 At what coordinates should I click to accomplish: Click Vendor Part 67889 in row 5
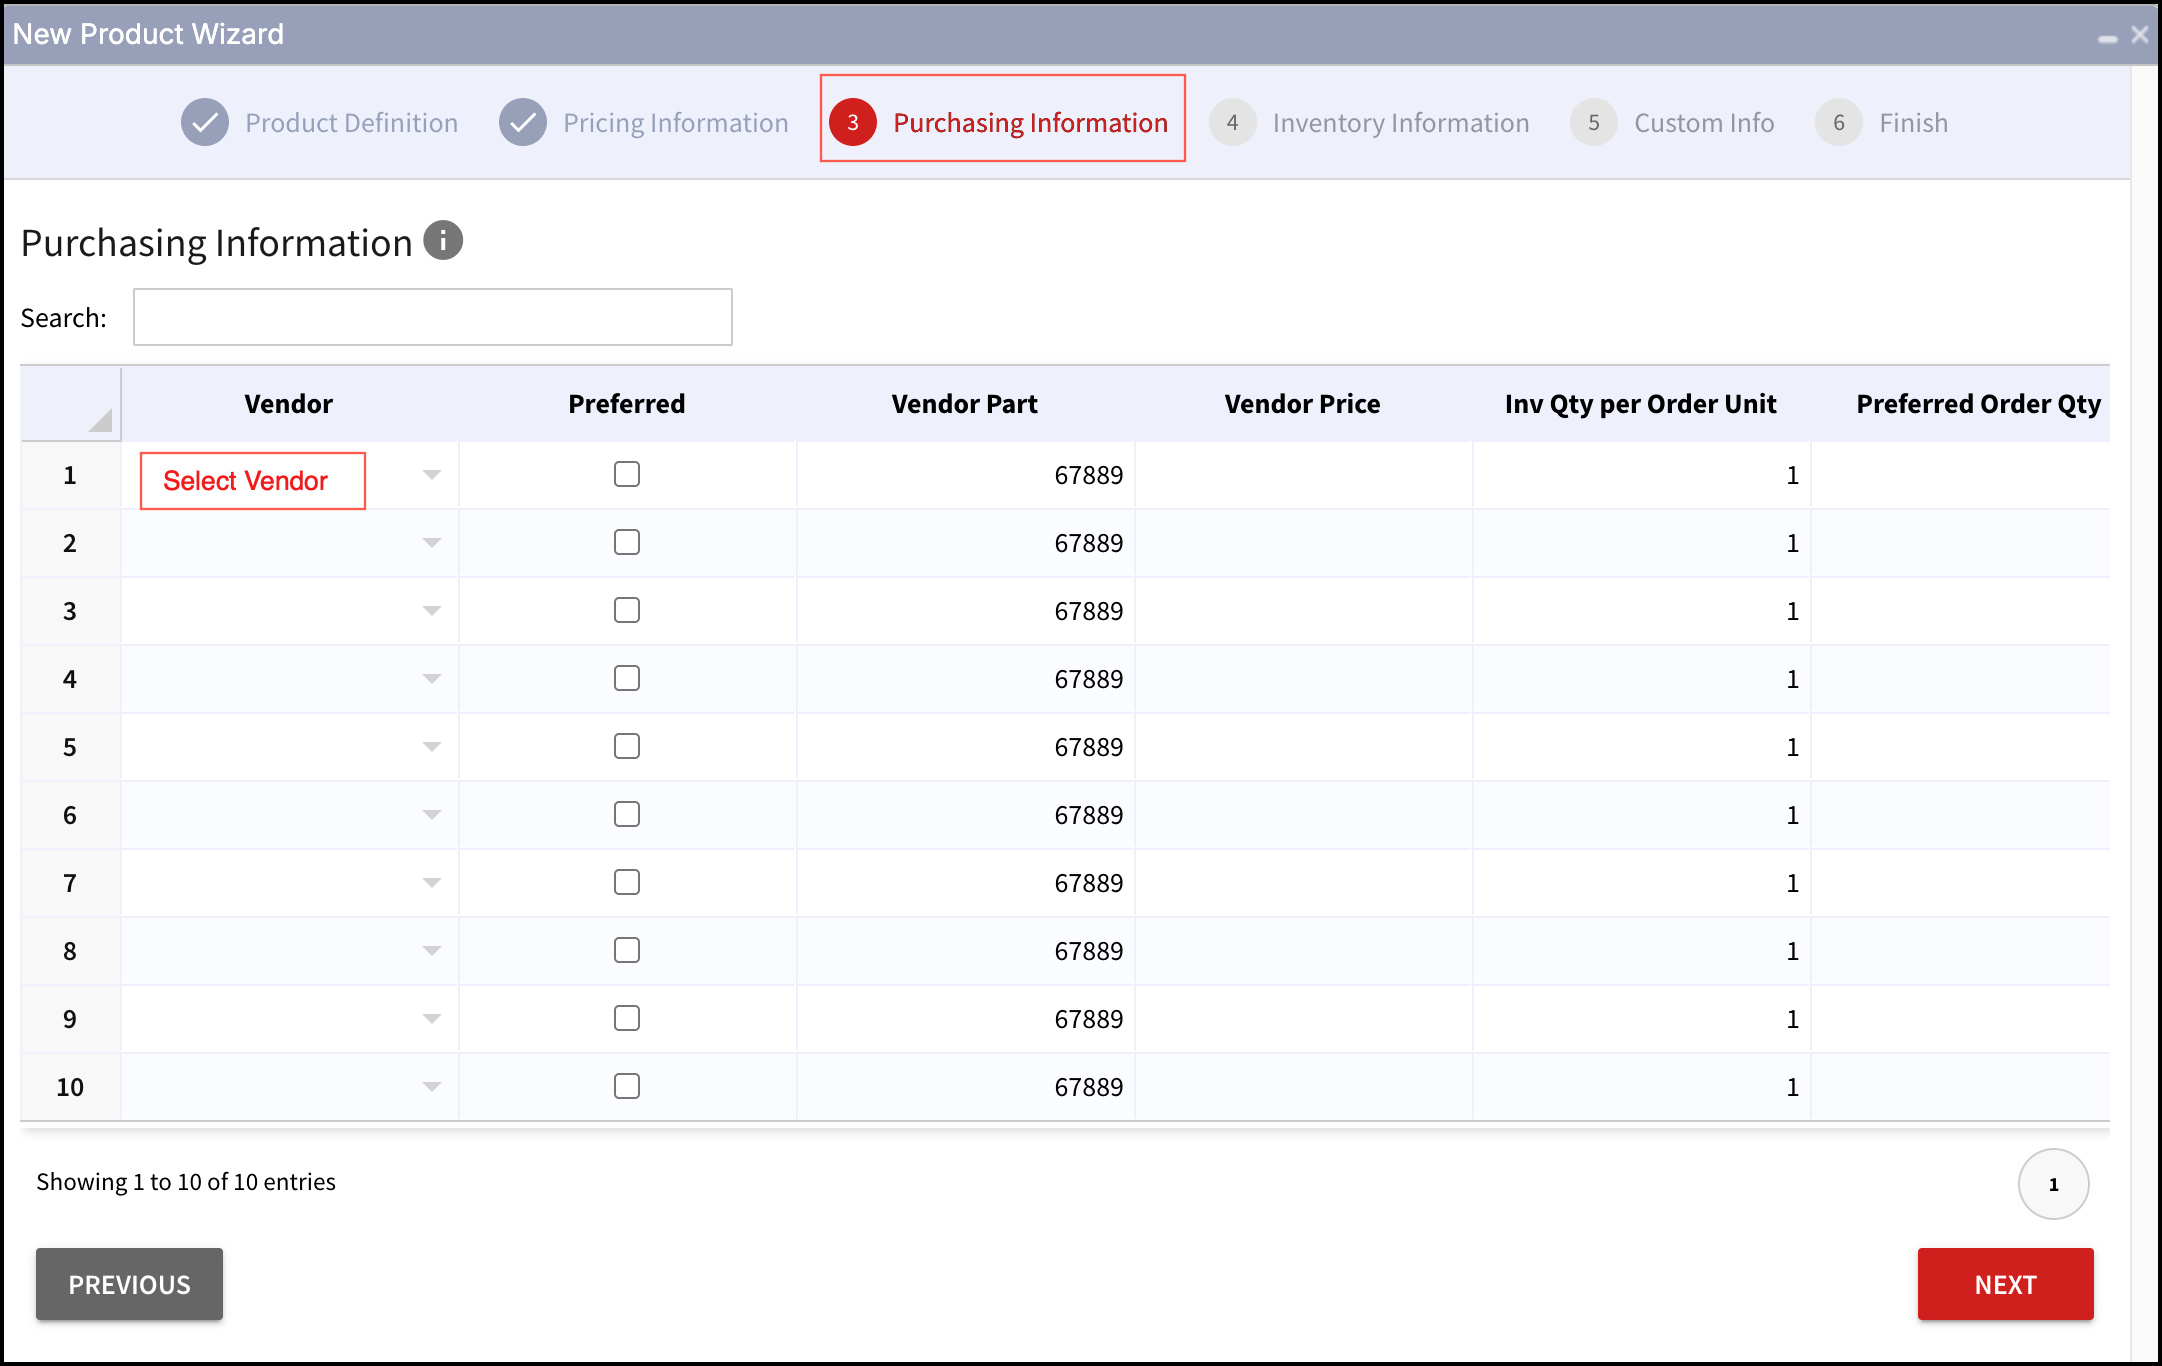[x=1089, y=747]
